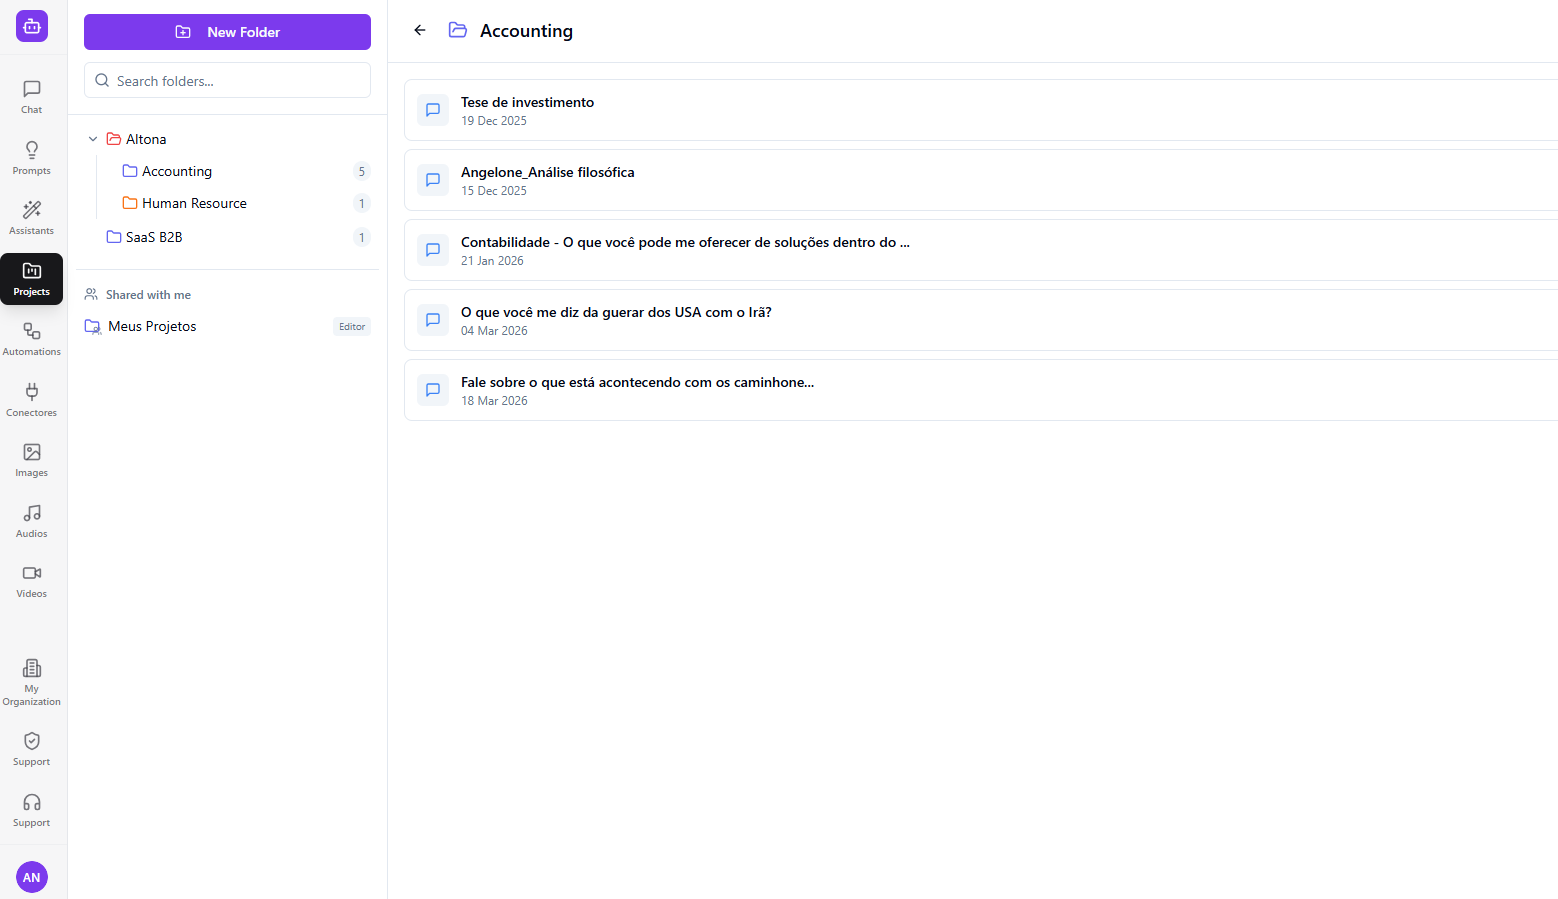The image size is (1558, 899).
Task: Open Automations
Action: coord(32,339)
